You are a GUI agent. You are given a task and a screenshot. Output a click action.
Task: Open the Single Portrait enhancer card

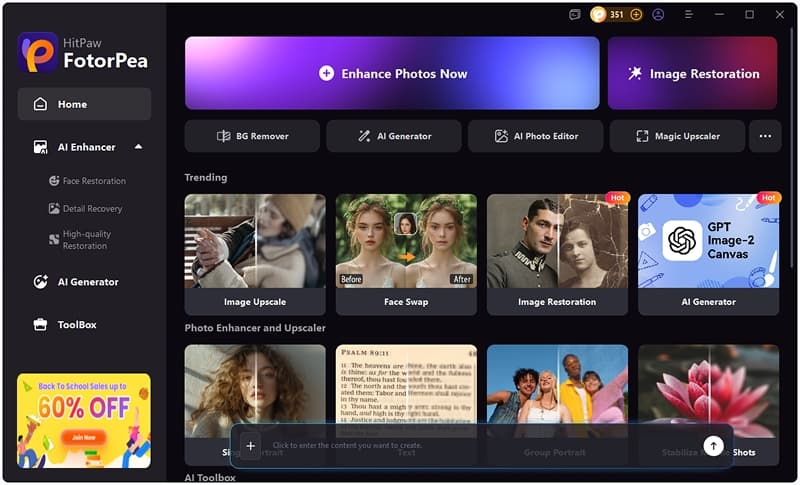[x=255, y=386]
